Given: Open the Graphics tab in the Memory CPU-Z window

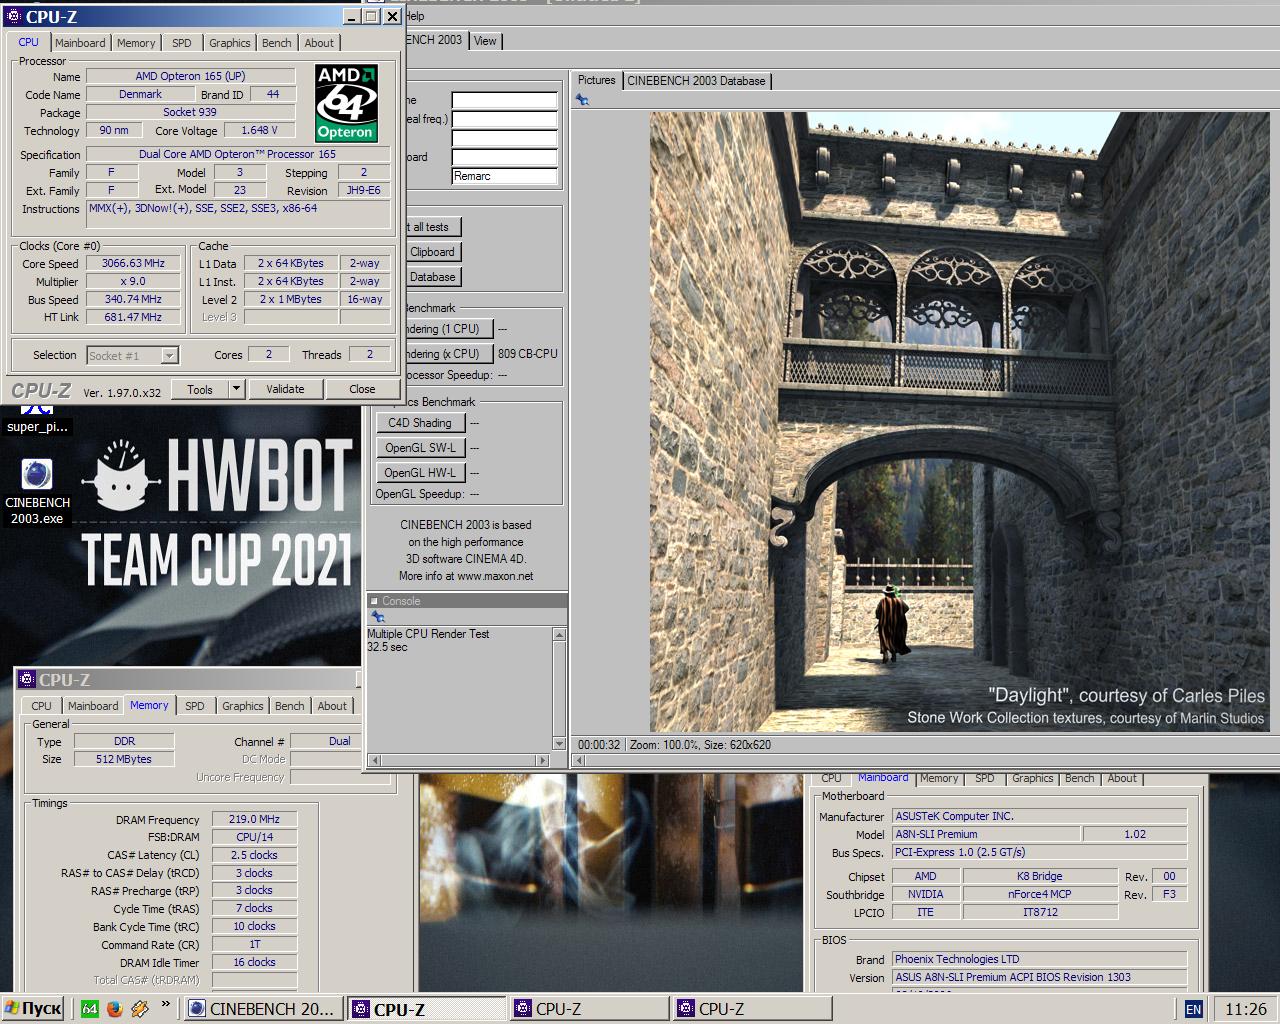Looking at the screenshot, I should pyautogui.click(x=243, y=706).
